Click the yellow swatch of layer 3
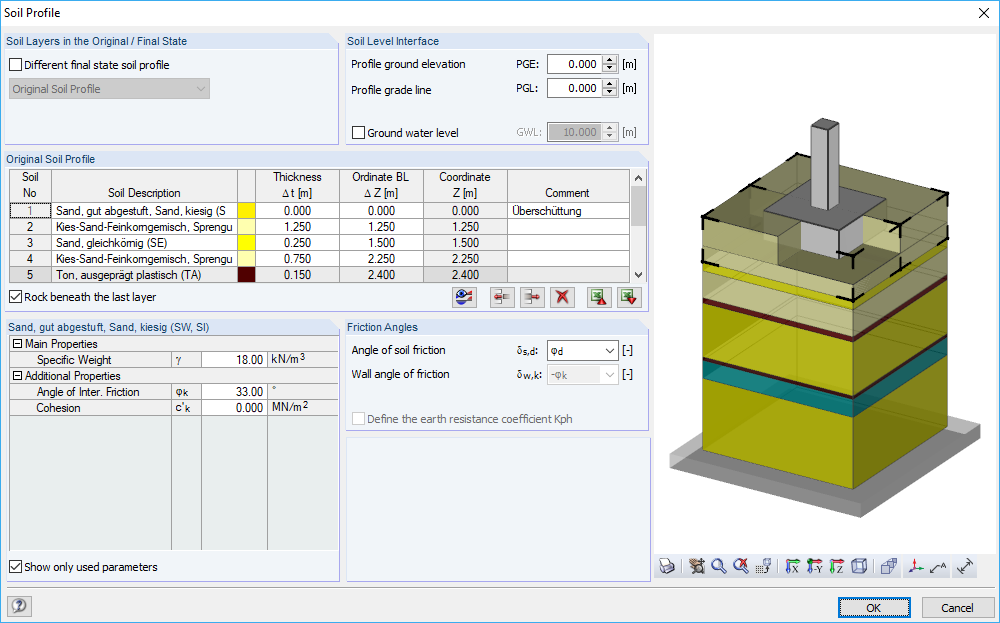 pos(246,243)
